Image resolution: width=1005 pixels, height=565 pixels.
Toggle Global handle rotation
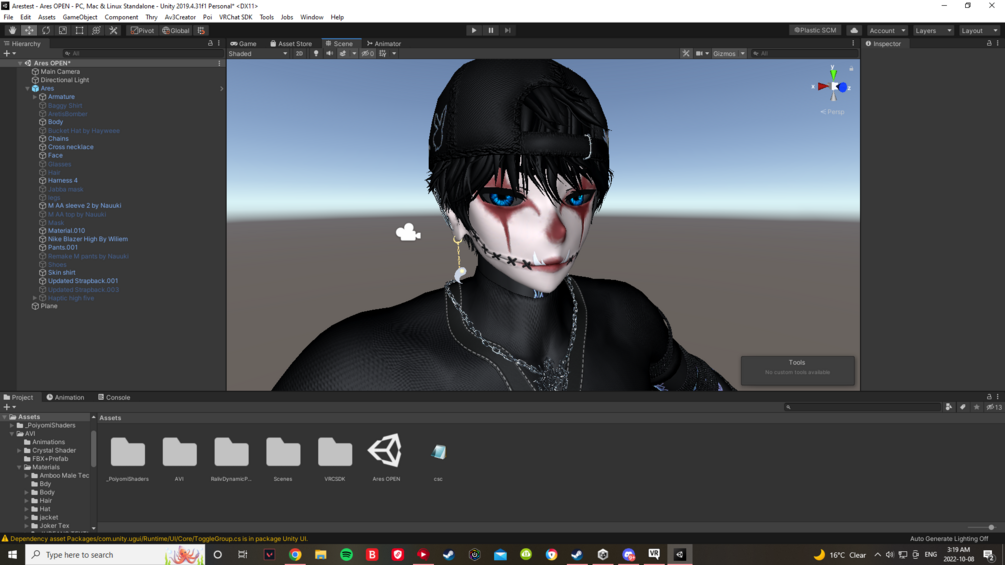pos(176,30)
